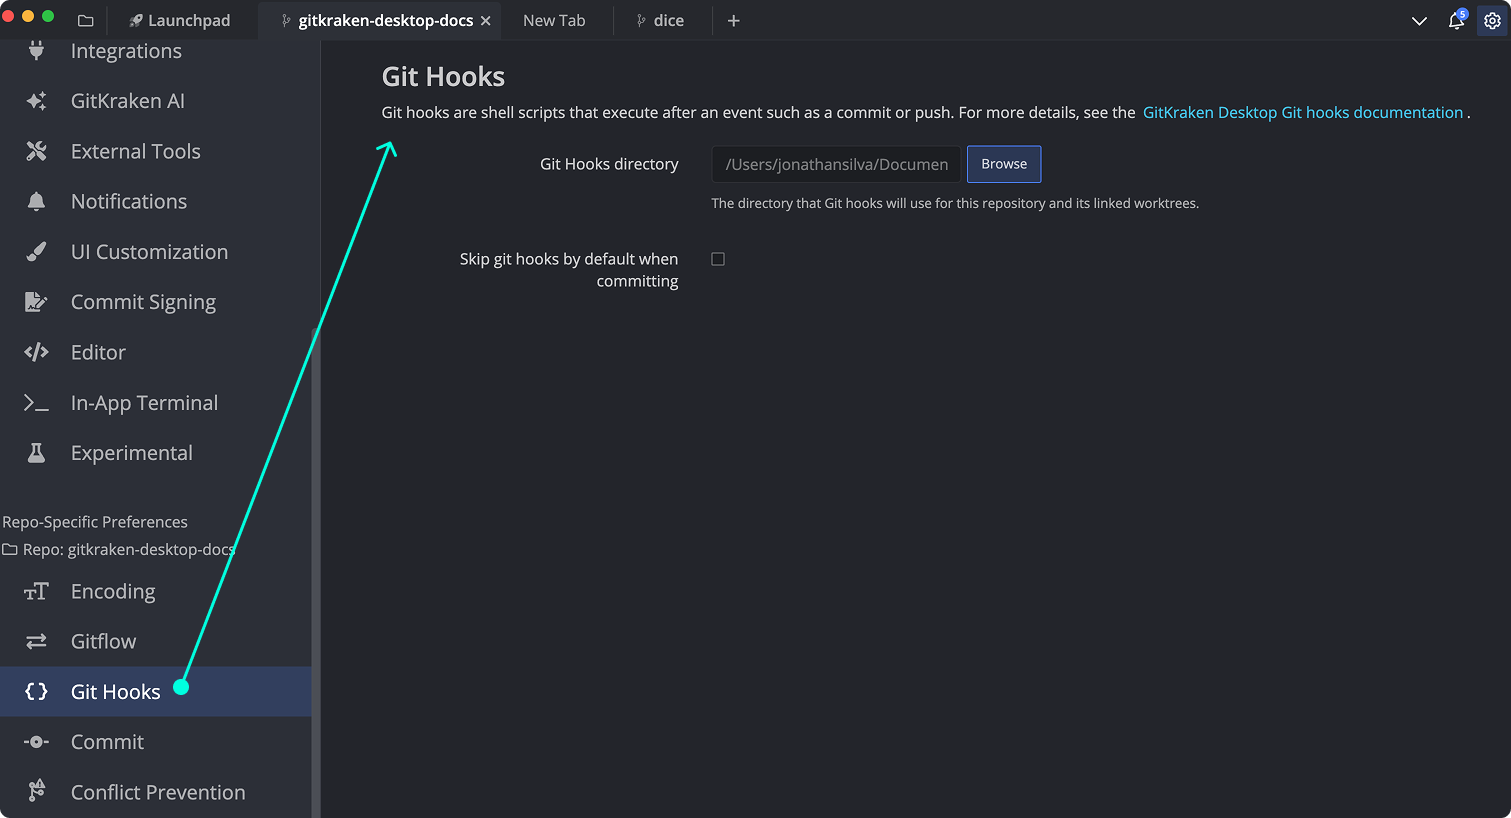Open Editor settings via the code icon
The height and width of the screenshot is (818, 1511).
(x=36, y=352)
